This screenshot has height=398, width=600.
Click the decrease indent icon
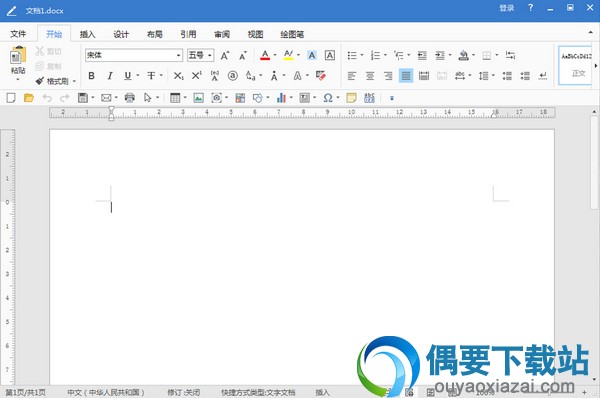coord(422,55)
